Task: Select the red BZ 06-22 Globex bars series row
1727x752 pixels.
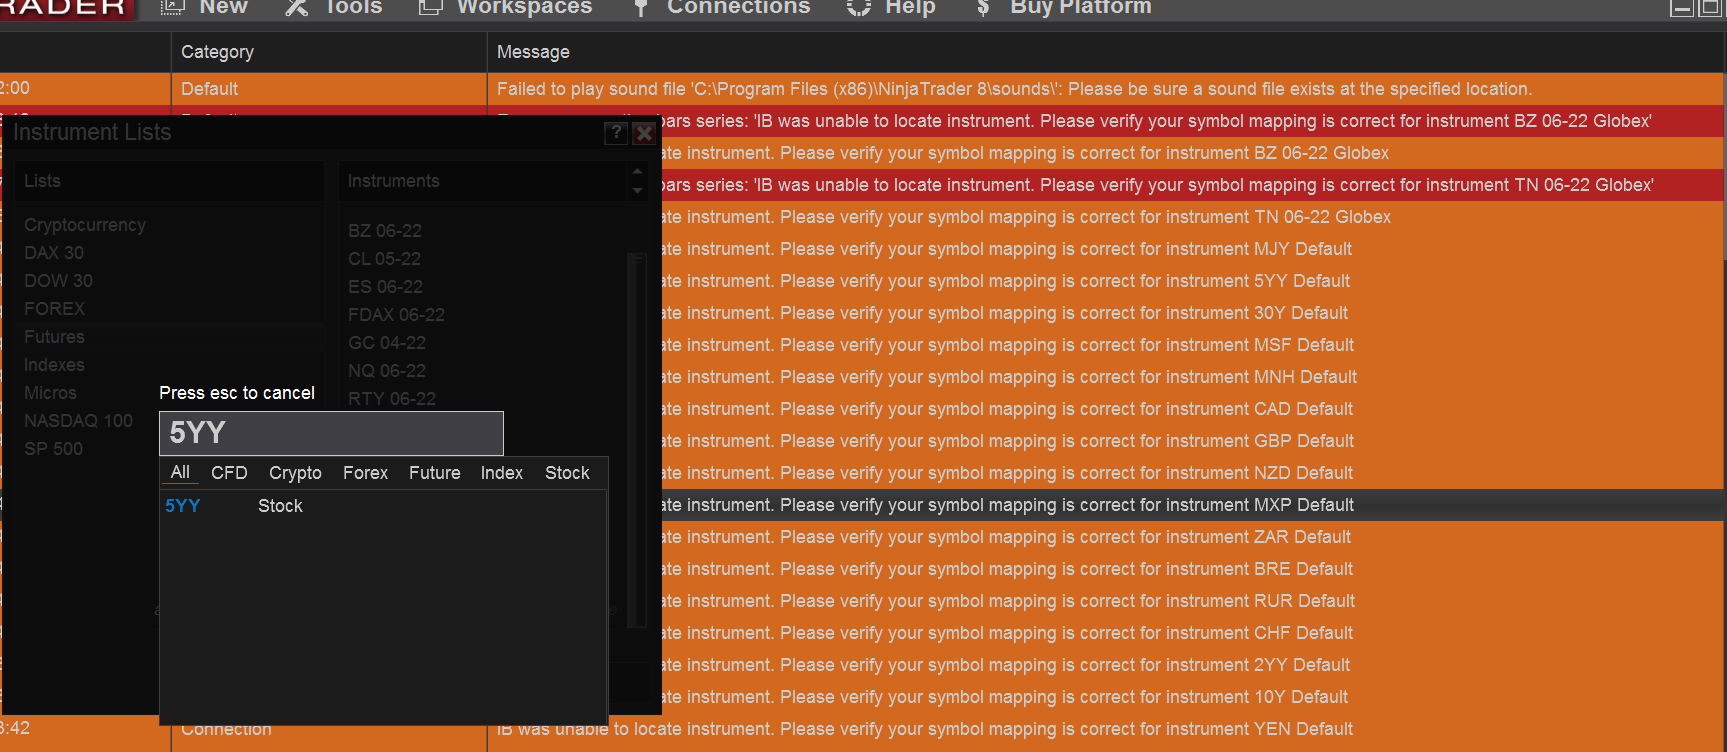Action: click(x=1192, y=121)
